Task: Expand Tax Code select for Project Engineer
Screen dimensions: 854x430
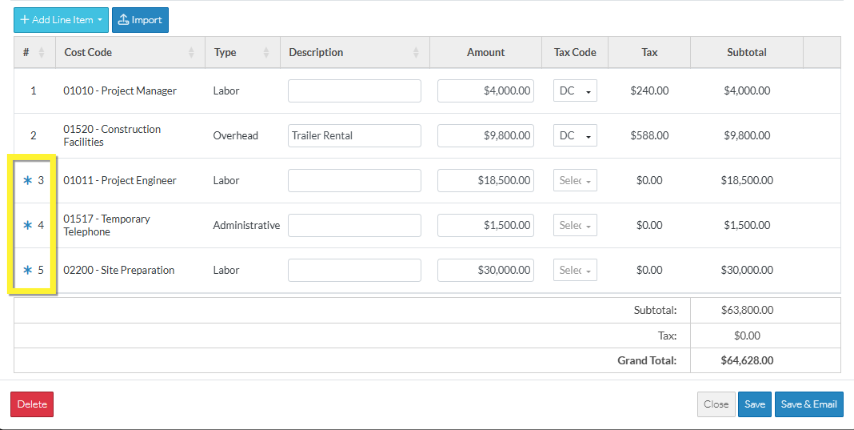Action: pyautogui.click(x=575, y=181)
